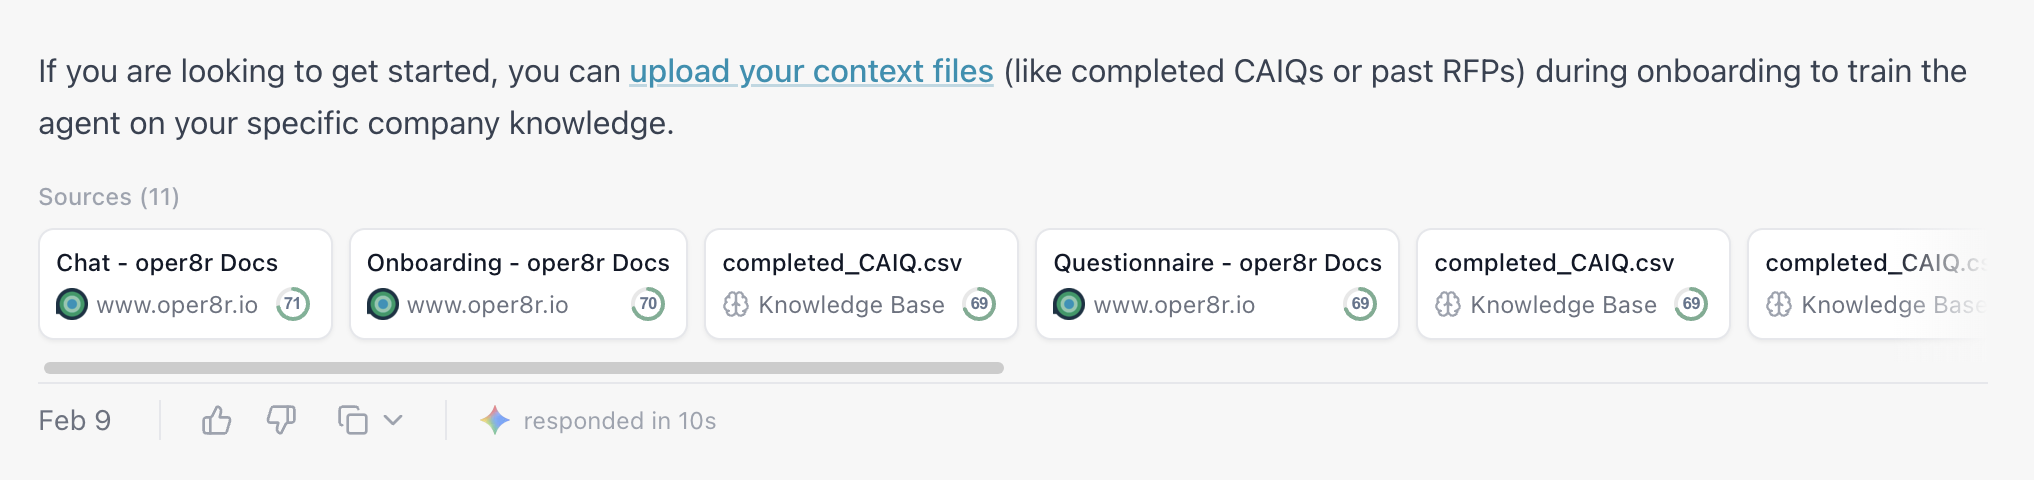Copy the response with the copy icon
The width and height of the screenshot is (2034, 480).
(352, 421)
